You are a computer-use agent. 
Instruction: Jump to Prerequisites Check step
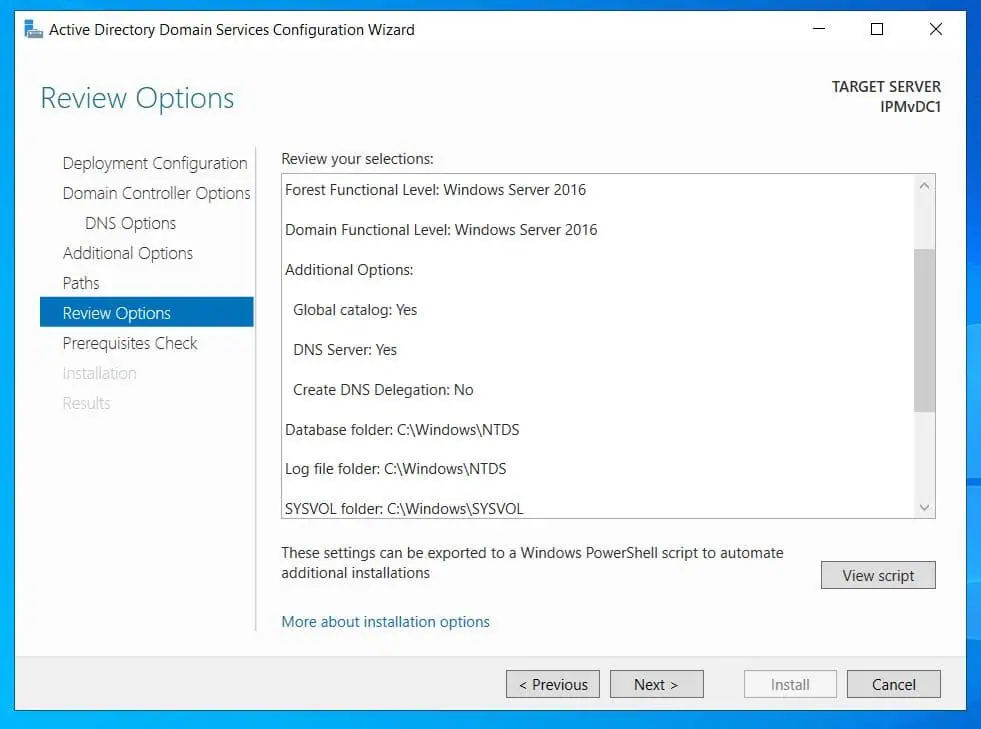pyautogui.click(x=130, y=343)
